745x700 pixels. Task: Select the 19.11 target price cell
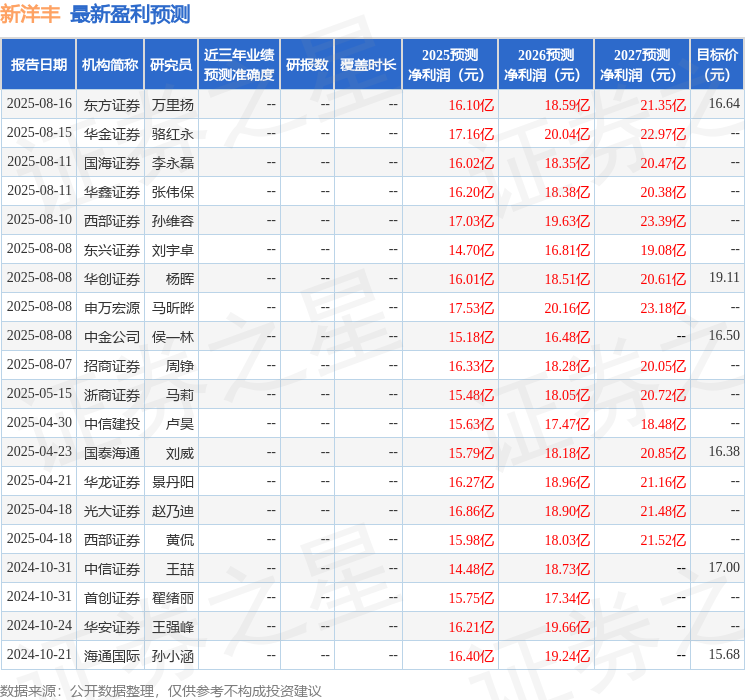(723, 278)
